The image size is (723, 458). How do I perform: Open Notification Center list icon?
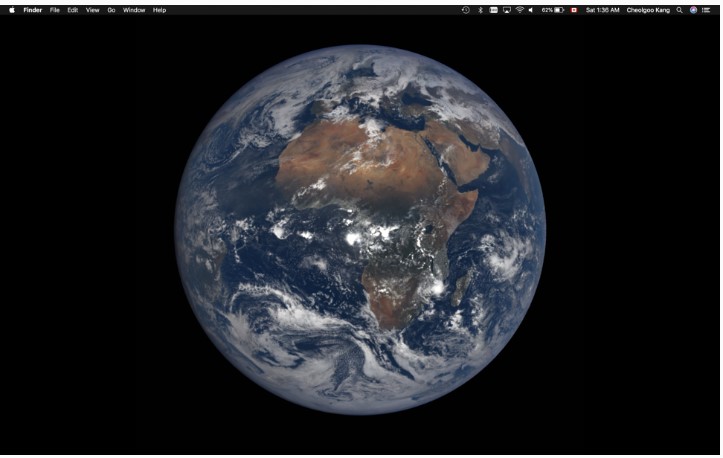(x=706, y=10)
